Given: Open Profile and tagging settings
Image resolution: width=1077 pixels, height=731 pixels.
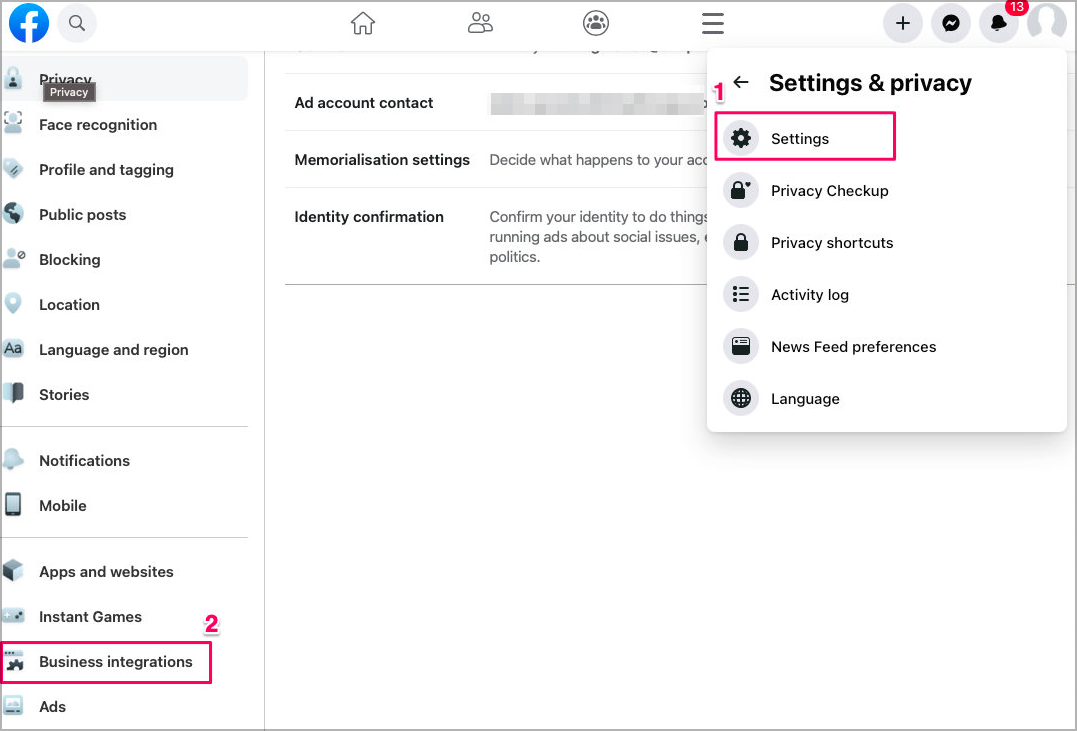Looking at the screenshot, I should click(106, 170).
